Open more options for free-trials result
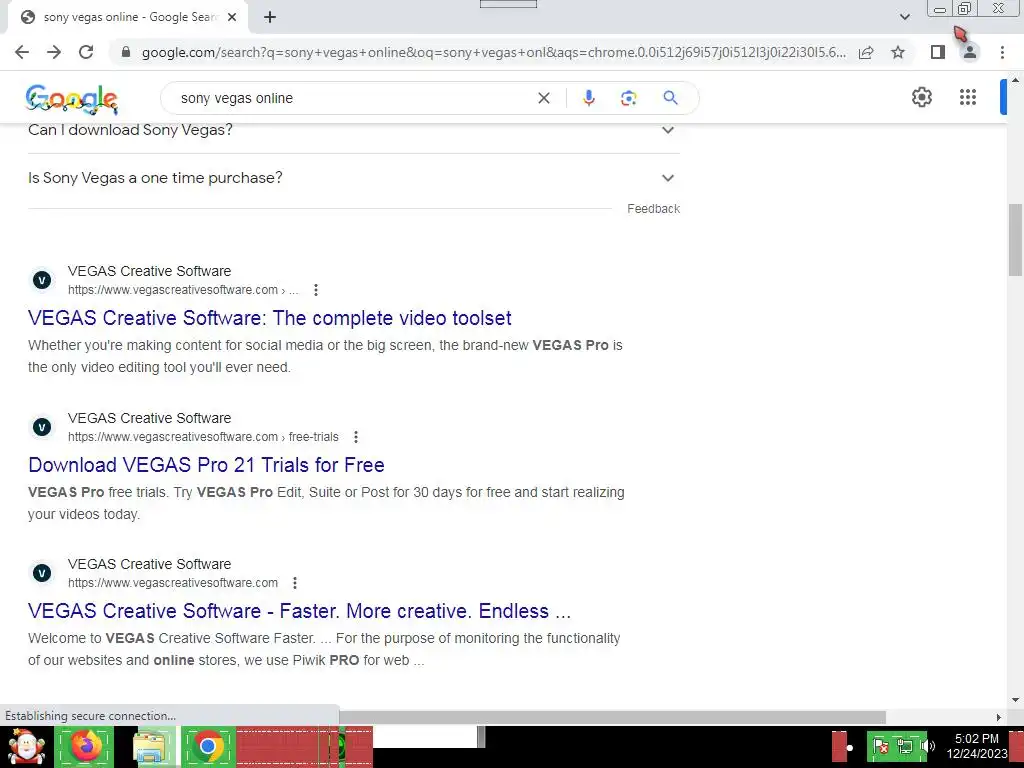Image resolution: width=1024 pixels, height=768 pixels. click(355, 437)
